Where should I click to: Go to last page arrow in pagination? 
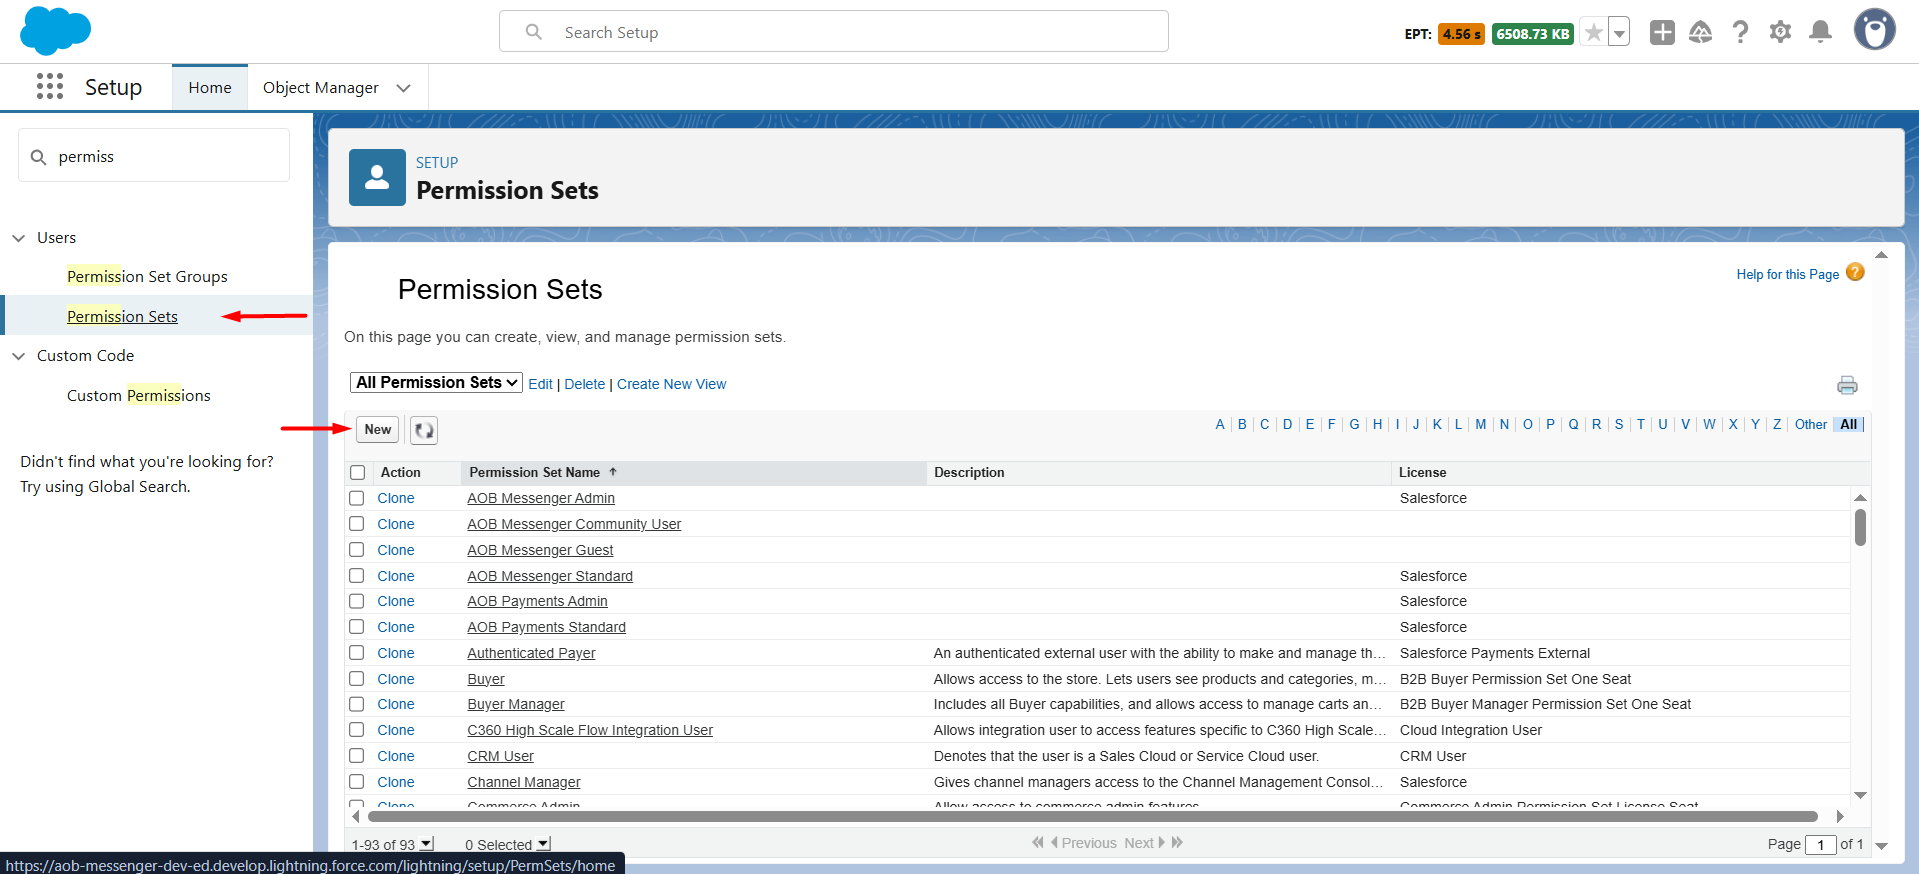coord(1178,843)
